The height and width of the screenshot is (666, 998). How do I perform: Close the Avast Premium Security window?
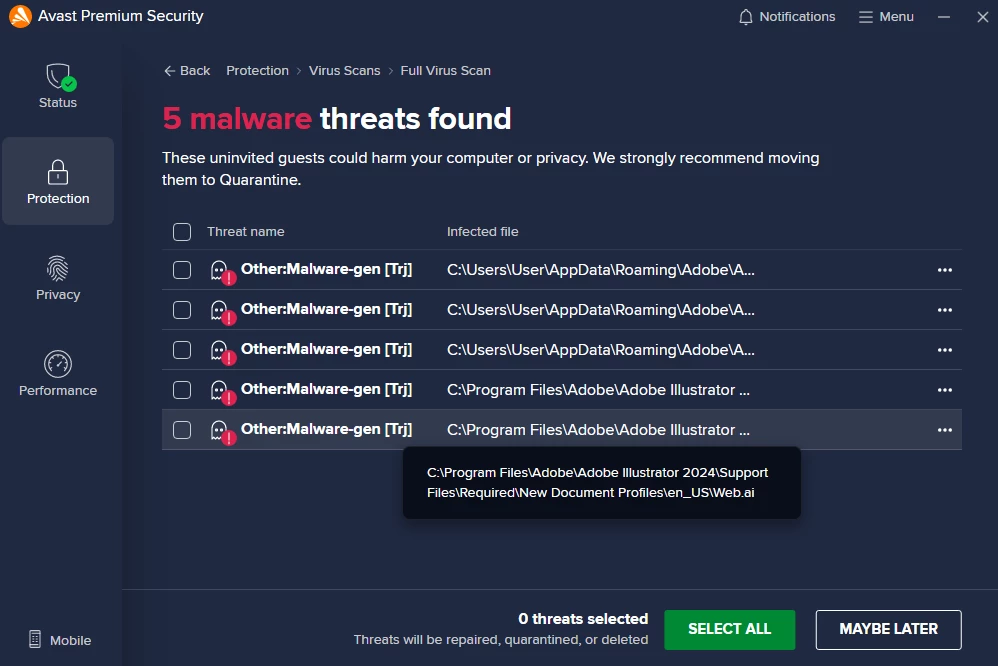pos(983,17)
